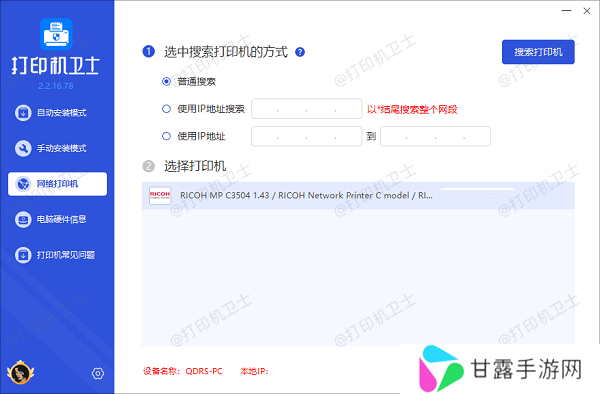
Task: Click the 选中搜索打印机的方式 heading
Action: coord(226,52)
